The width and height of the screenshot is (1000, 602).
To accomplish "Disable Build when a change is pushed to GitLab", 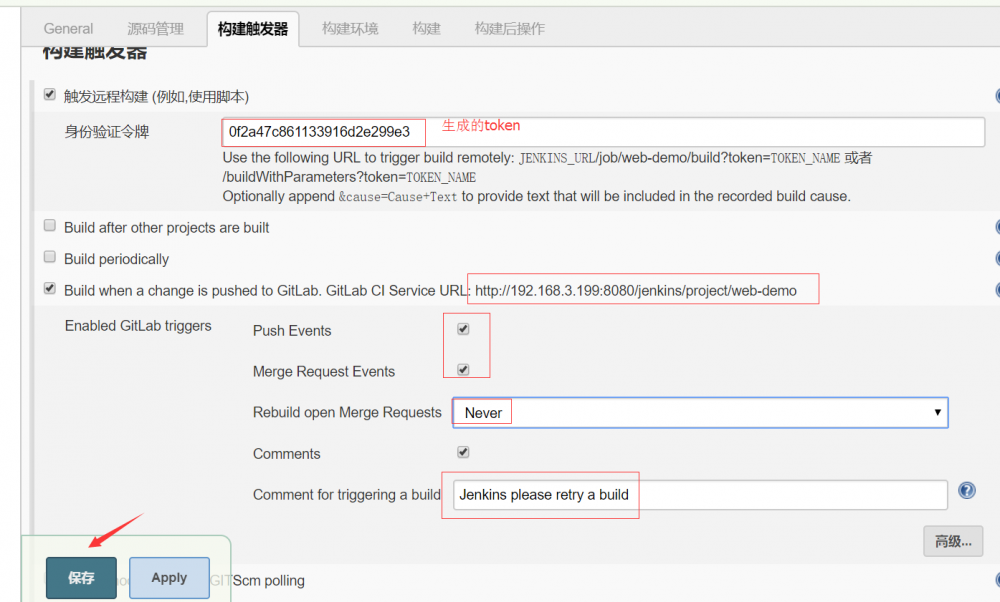I will 49,290.
